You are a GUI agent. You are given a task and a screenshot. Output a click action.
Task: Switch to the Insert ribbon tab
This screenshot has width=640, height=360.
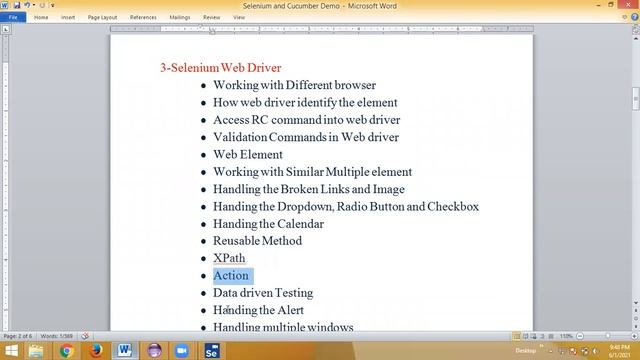[68, 18]
